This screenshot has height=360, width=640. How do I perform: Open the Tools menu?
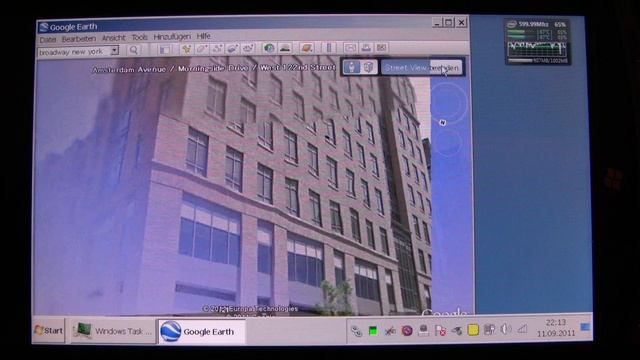(x=139, y=37)
